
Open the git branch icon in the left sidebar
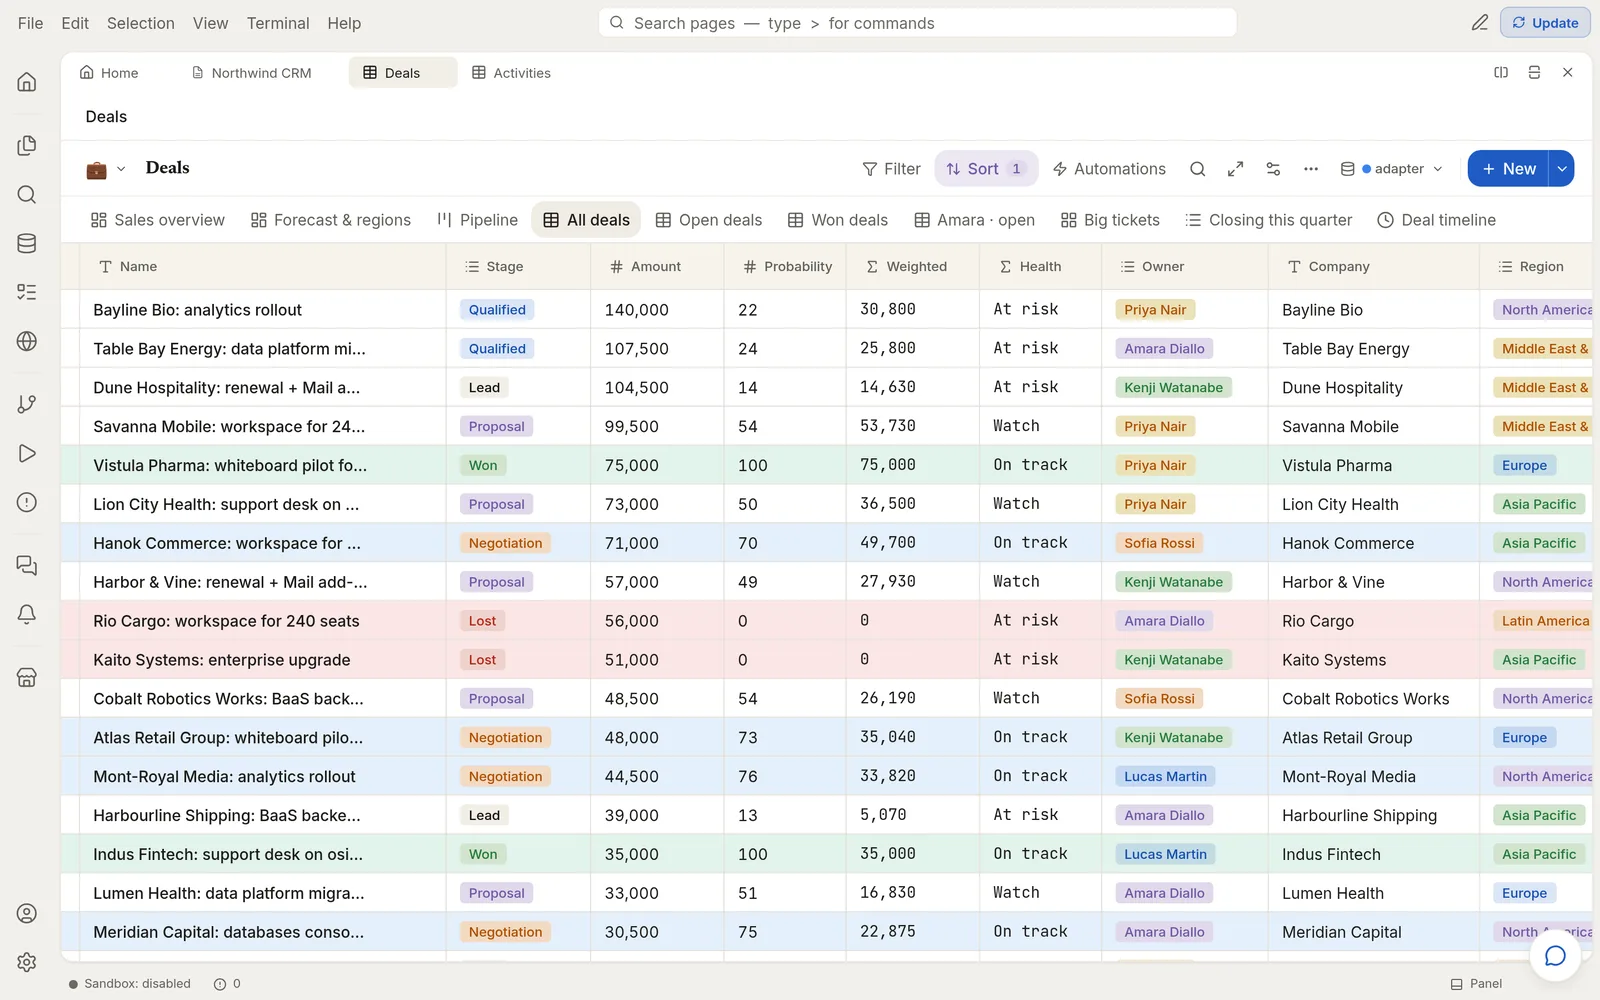27,404
